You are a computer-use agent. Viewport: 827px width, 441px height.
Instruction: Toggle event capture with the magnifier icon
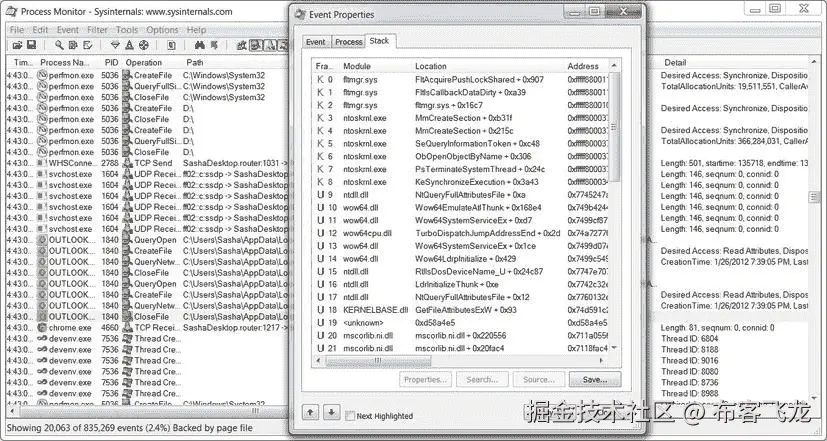click(59, 45)
